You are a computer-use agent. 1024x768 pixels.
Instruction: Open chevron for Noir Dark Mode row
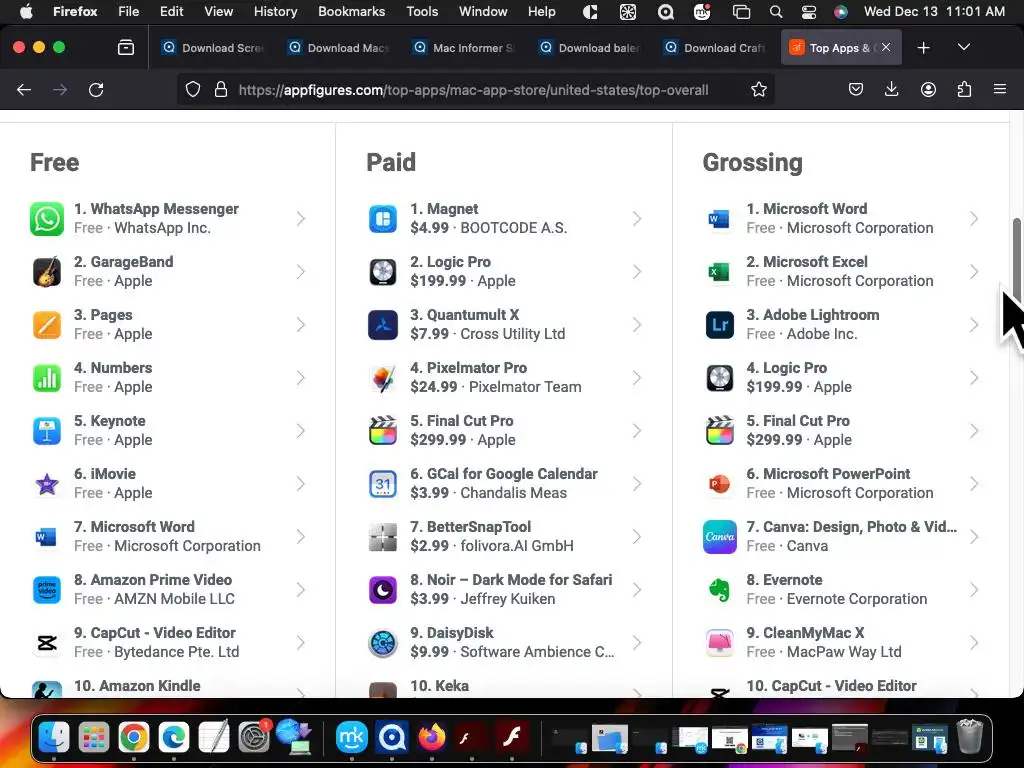(x=637, y=590)
